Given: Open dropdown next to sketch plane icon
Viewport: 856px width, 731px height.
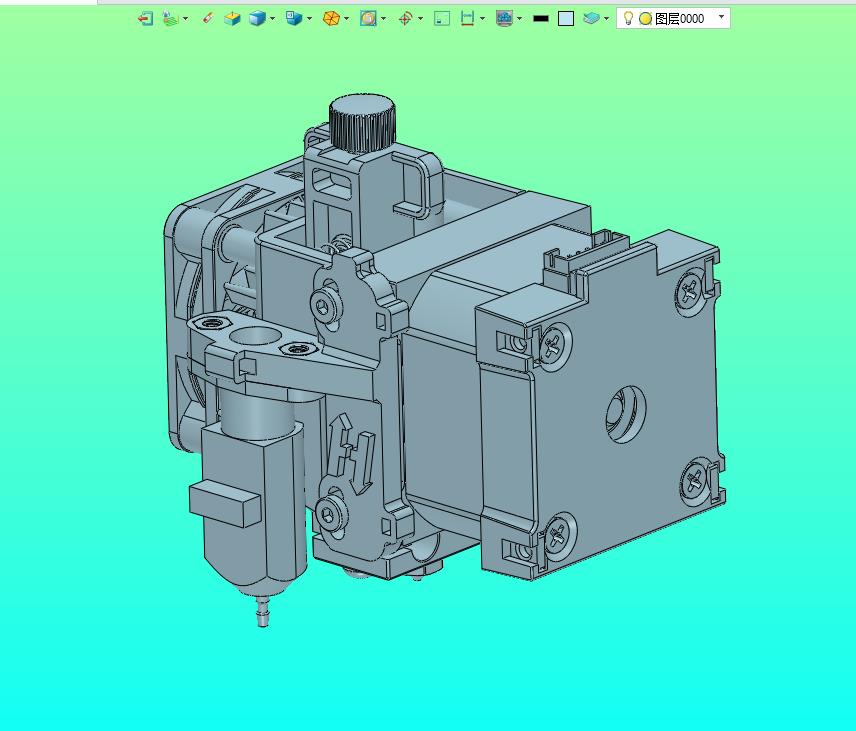Looking at the screenshot, I should pos(186,19).
